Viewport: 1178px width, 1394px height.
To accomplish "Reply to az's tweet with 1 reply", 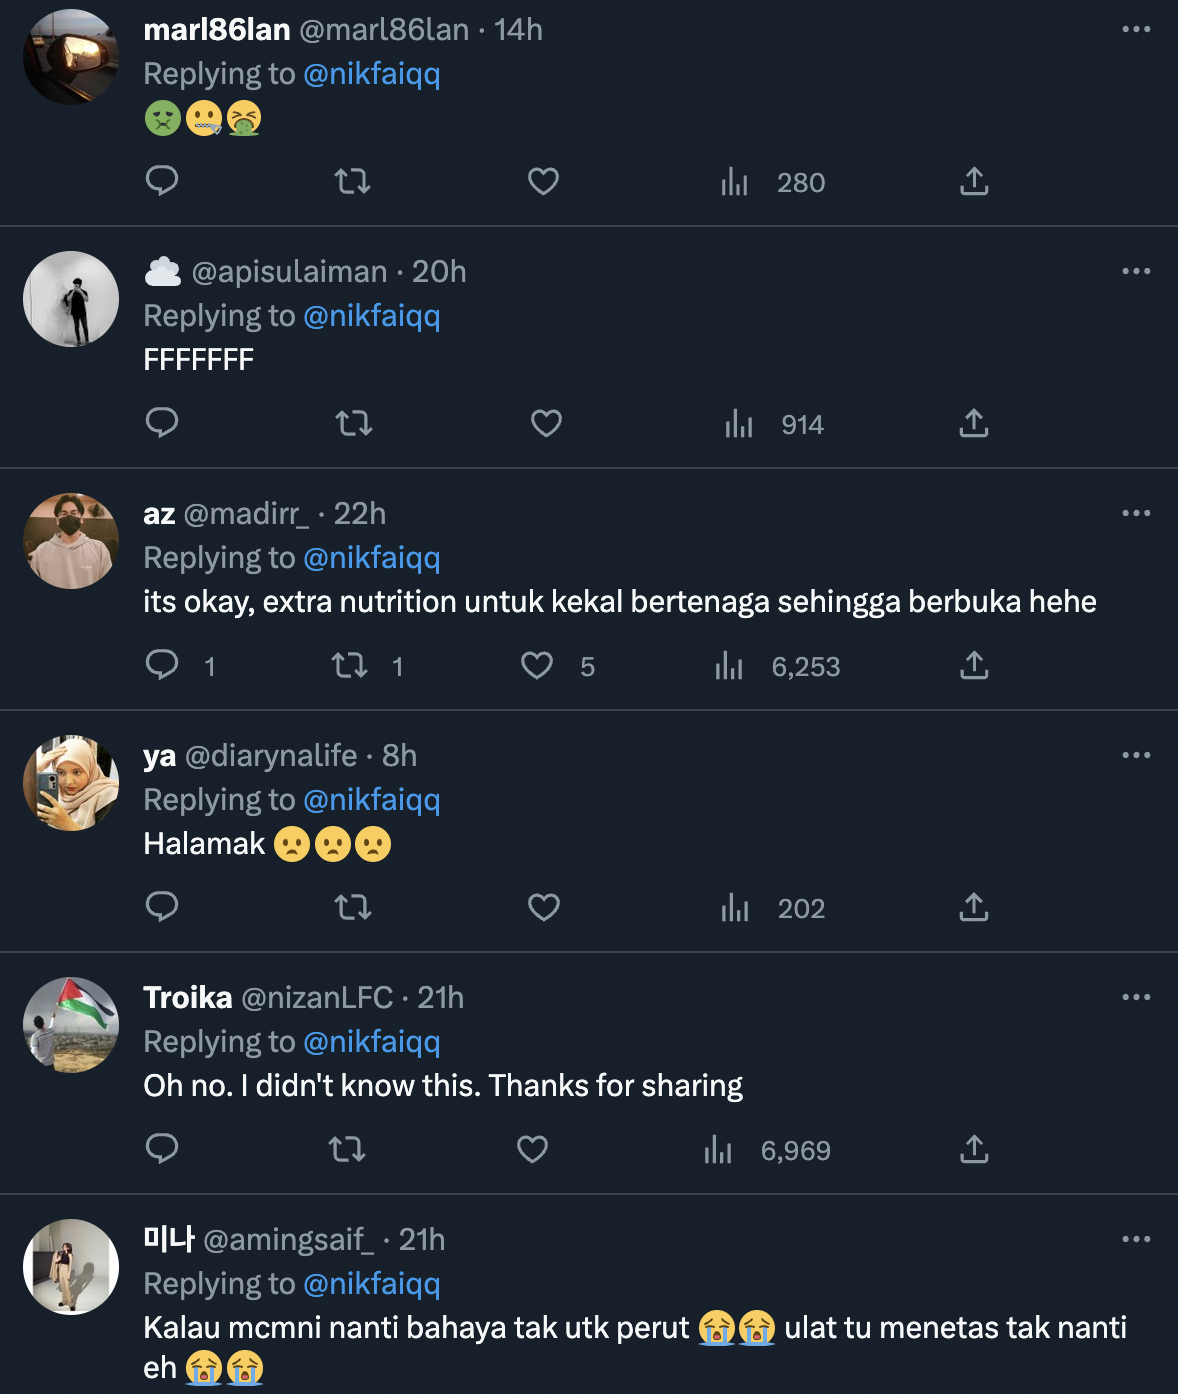I will coord(162,665).
